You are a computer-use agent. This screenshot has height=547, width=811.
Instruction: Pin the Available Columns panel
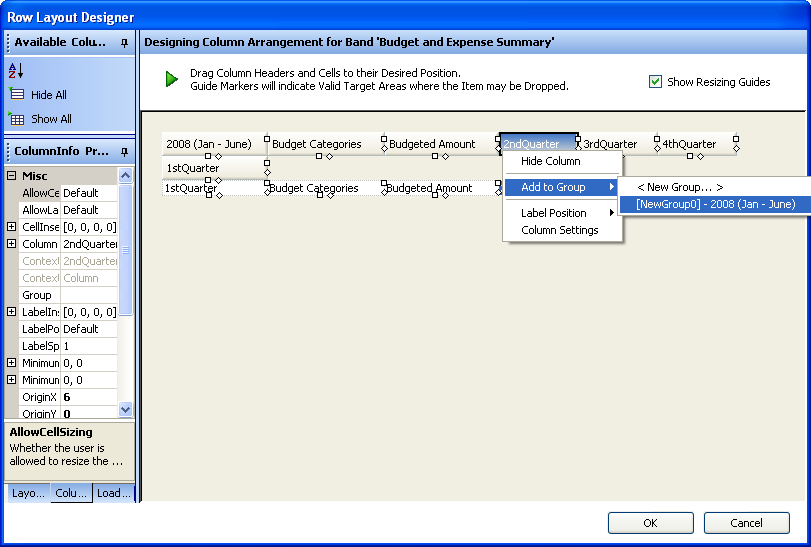(124, 42)
